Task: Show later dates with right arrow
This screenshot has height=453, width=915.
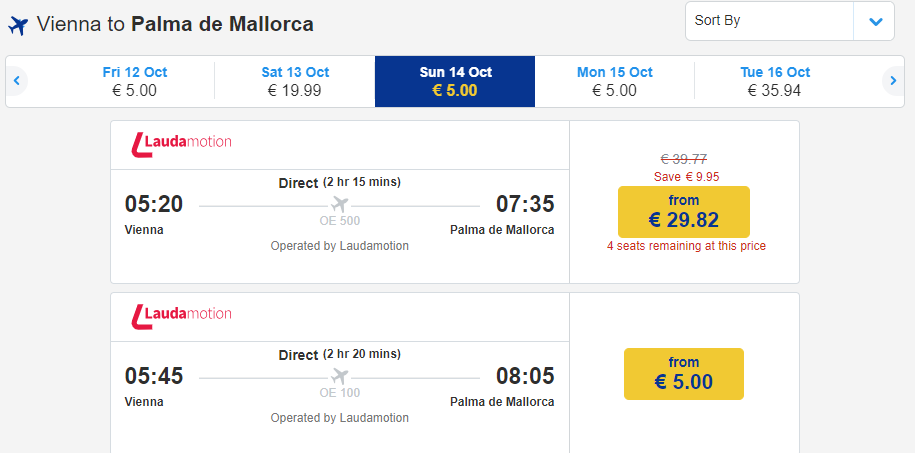Action: [x=893, y=81]
